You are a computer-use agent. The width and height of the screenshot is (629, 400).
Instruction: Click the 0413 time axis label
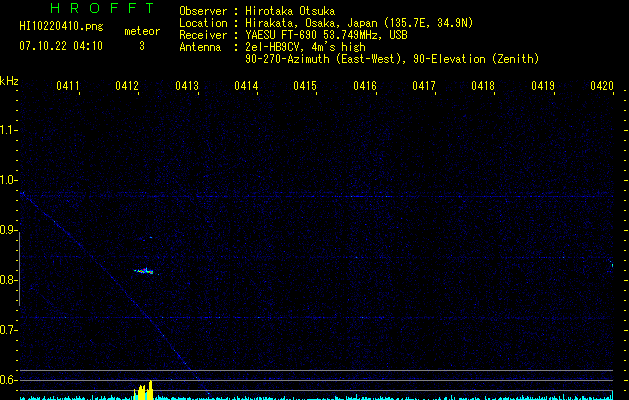(x=187, y=86)
